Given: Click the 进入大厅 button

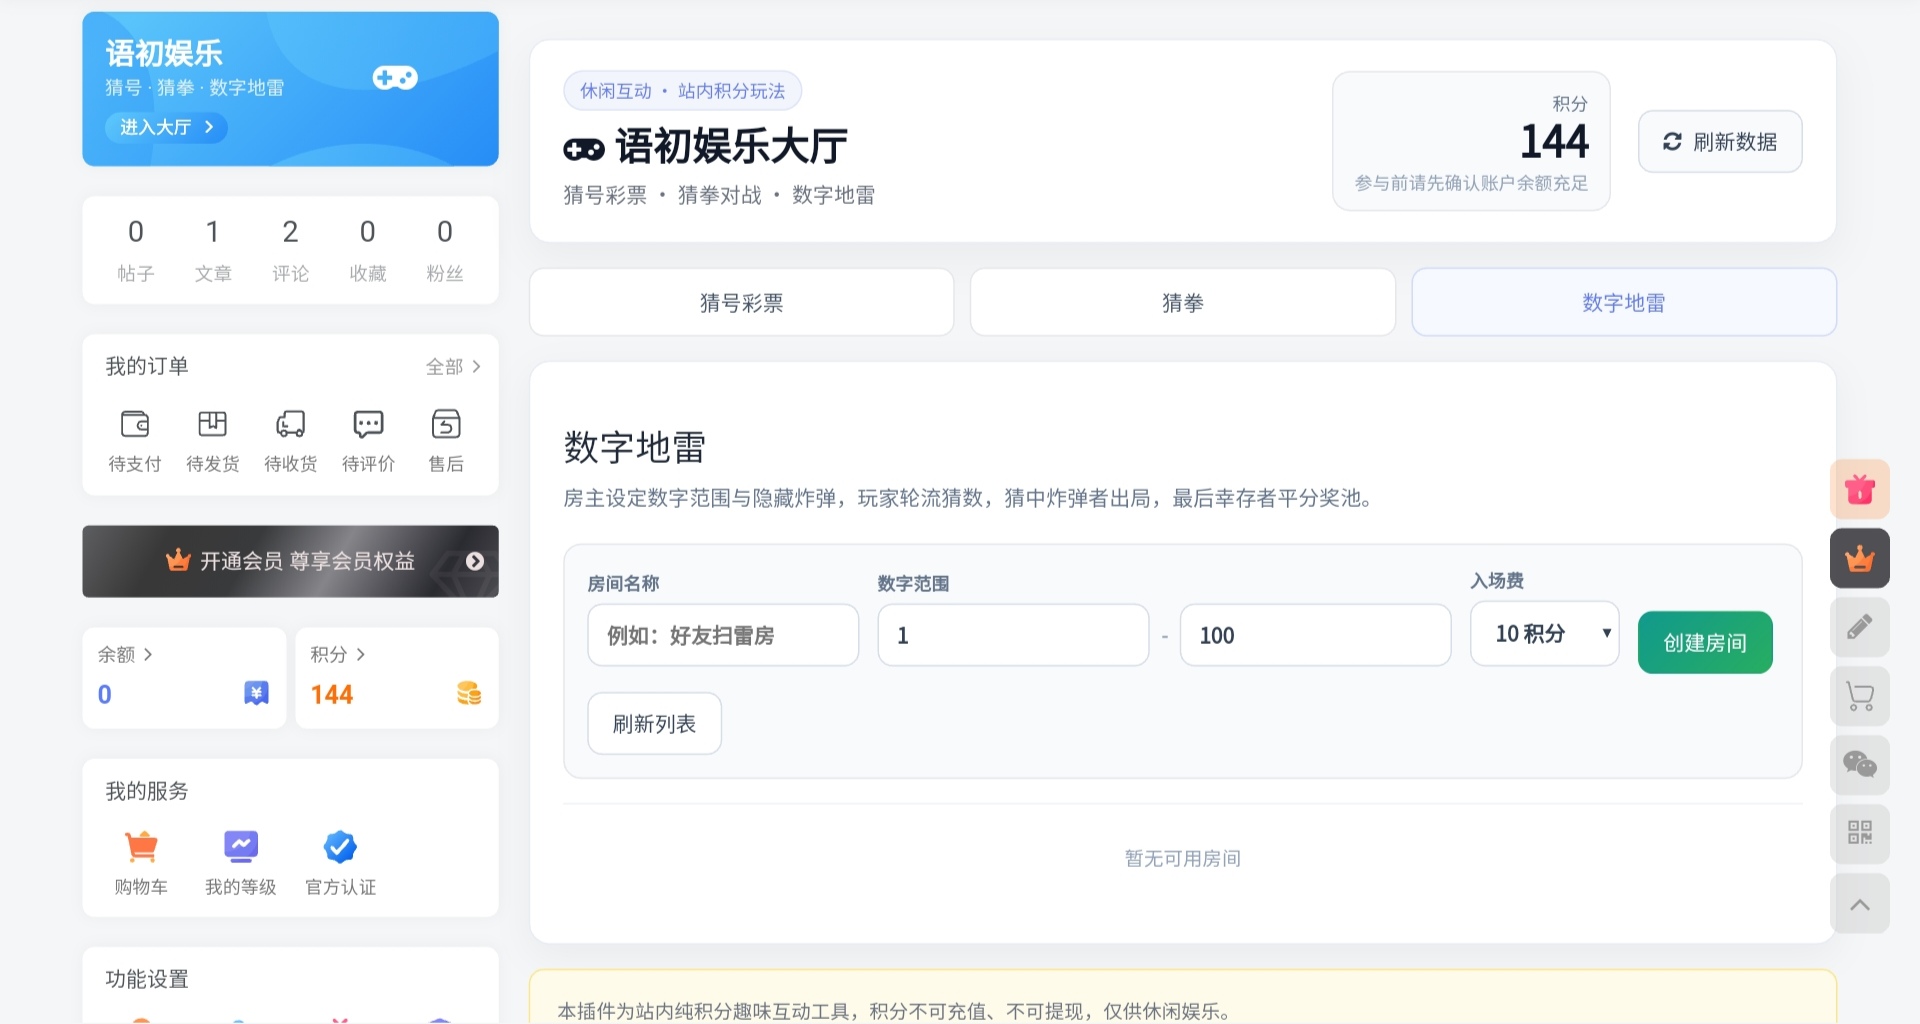Looking at the screenshot, I should 166,127.
